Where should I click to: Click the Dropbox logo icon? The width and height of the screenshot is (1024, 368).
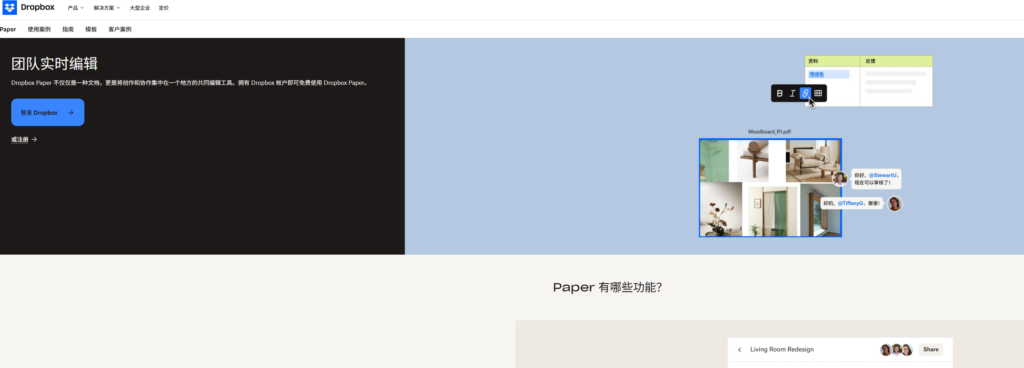[x=10, y=8]
